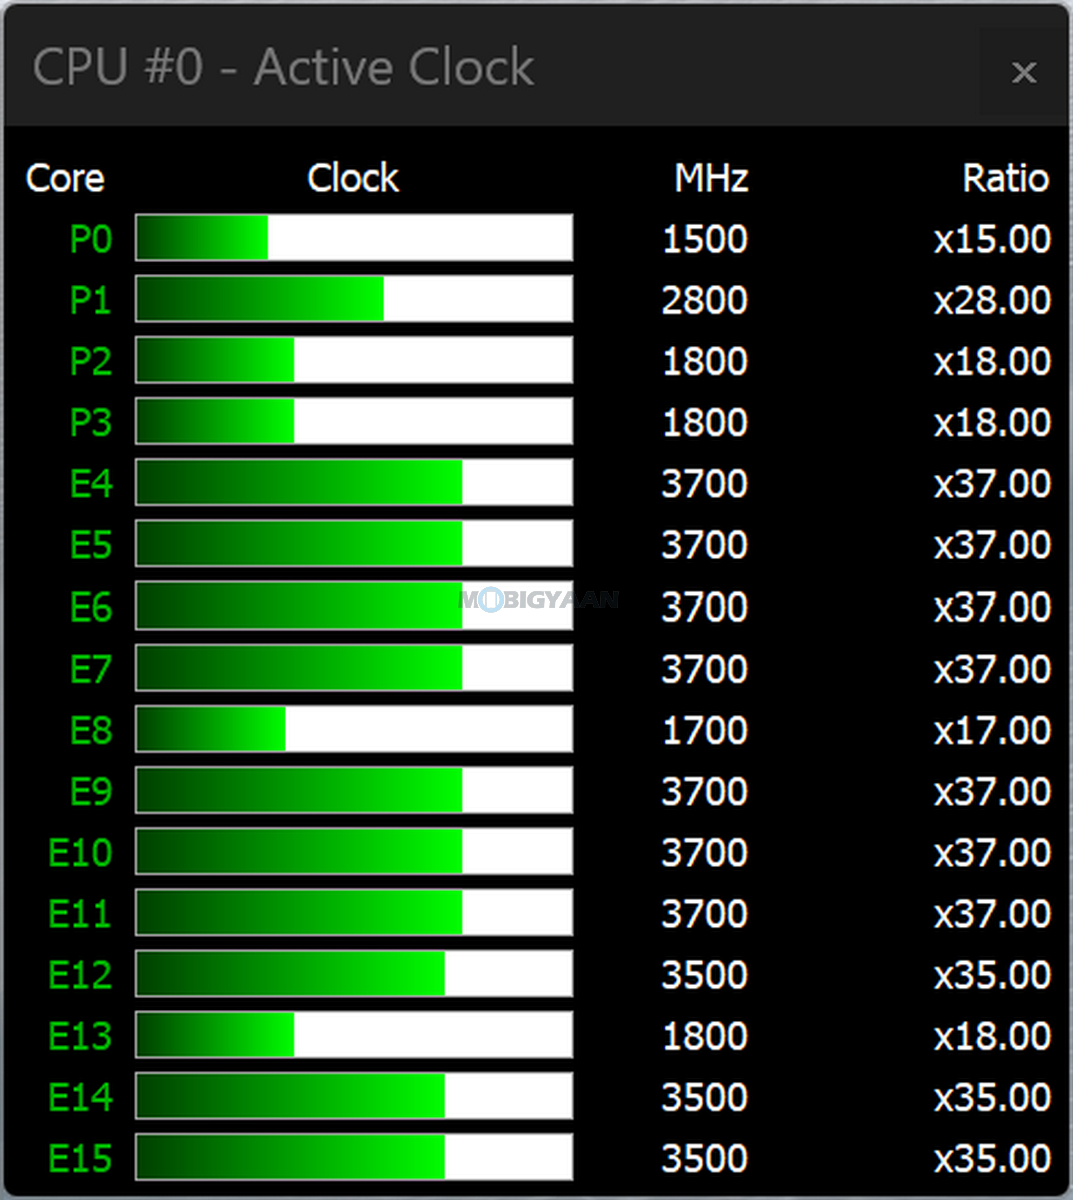Select the "Core" column header

(65, 178)
